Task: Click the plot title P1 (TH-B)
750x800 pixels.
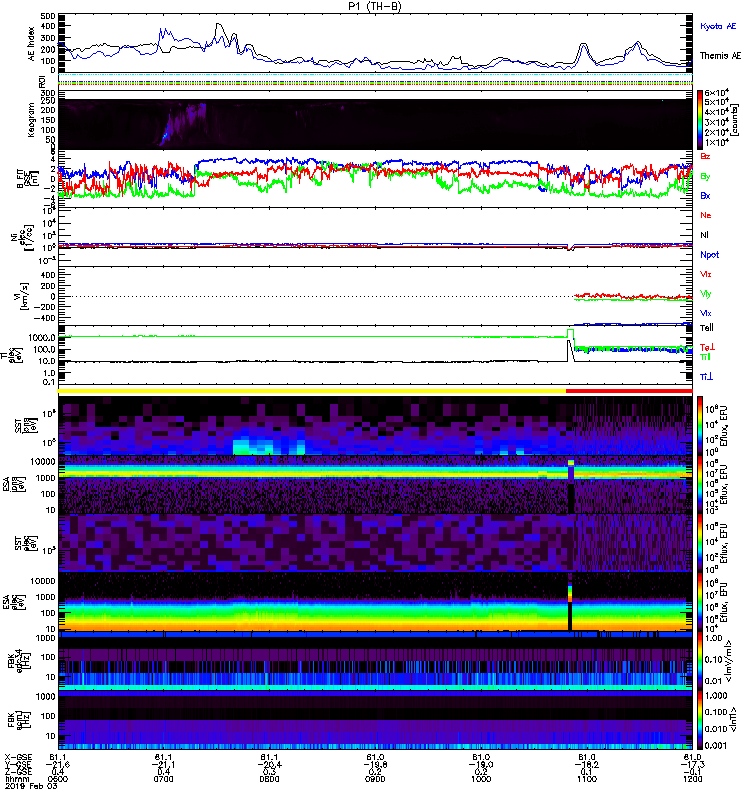Action: [x=374, y=6]
